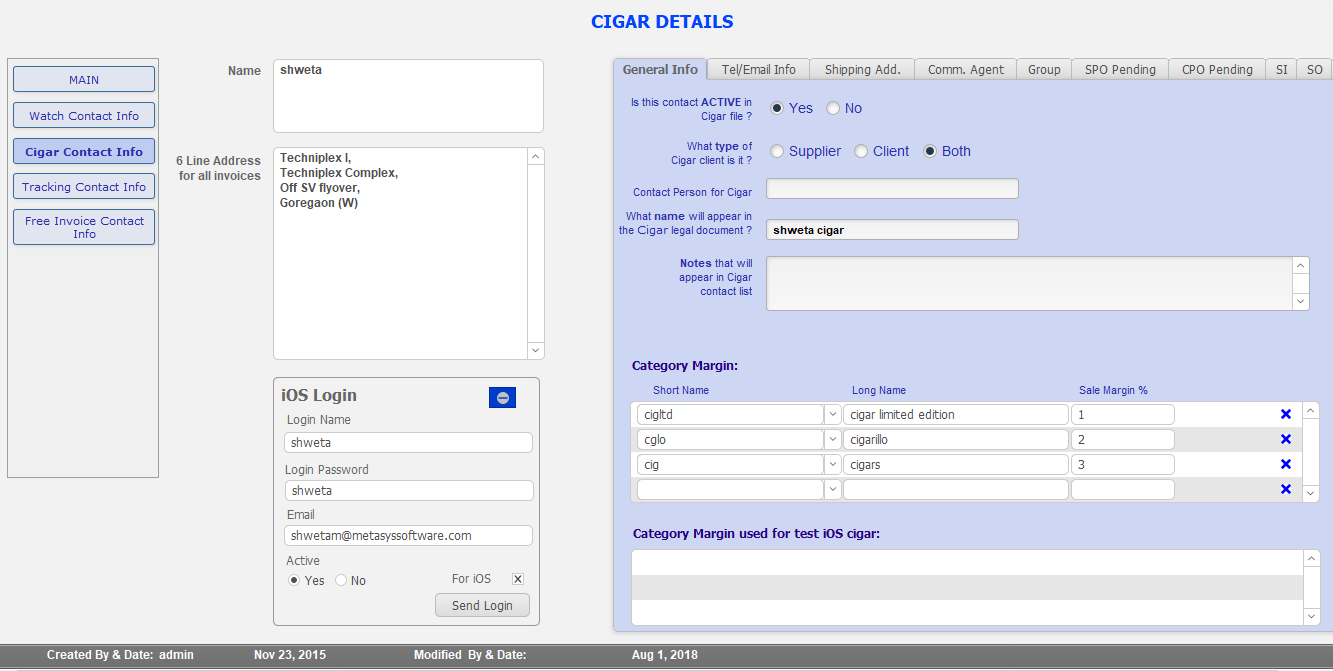Screen dimensions: 1333x671
Task: Remove the cglo category row with X
Action: point(1286,439)
